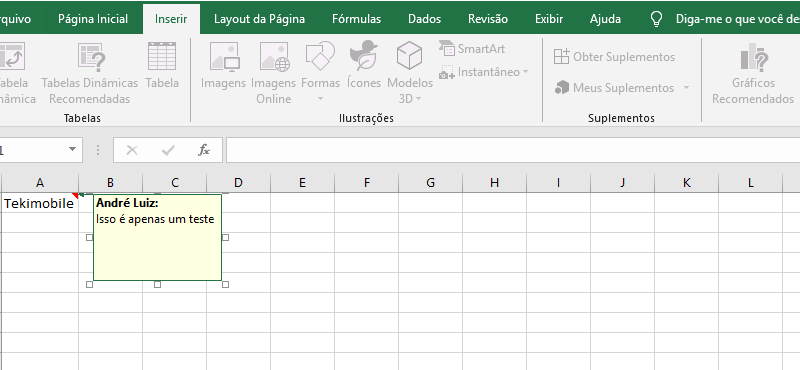Screen dimensions: 800x370
Task: Insert Tabelas Dinâmicas Recomendadas
Action: [90, 73]
